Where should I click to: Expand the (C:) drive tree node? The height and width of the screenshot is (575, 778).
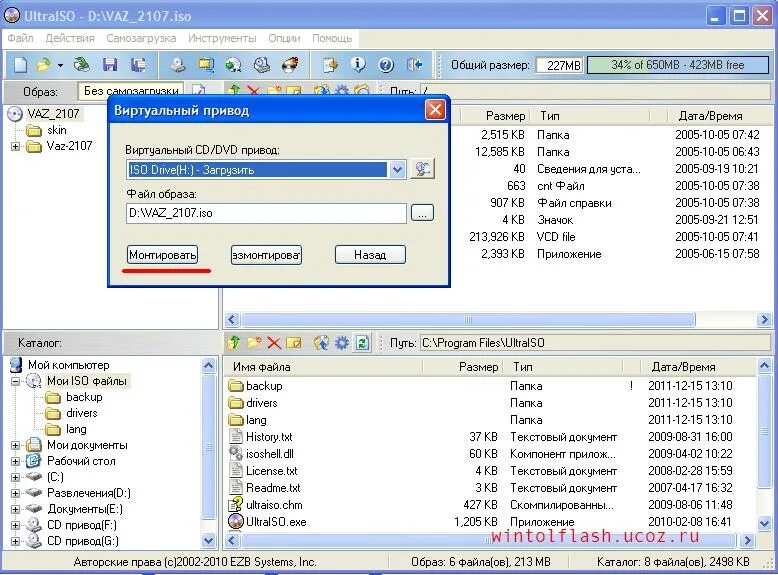15,477
